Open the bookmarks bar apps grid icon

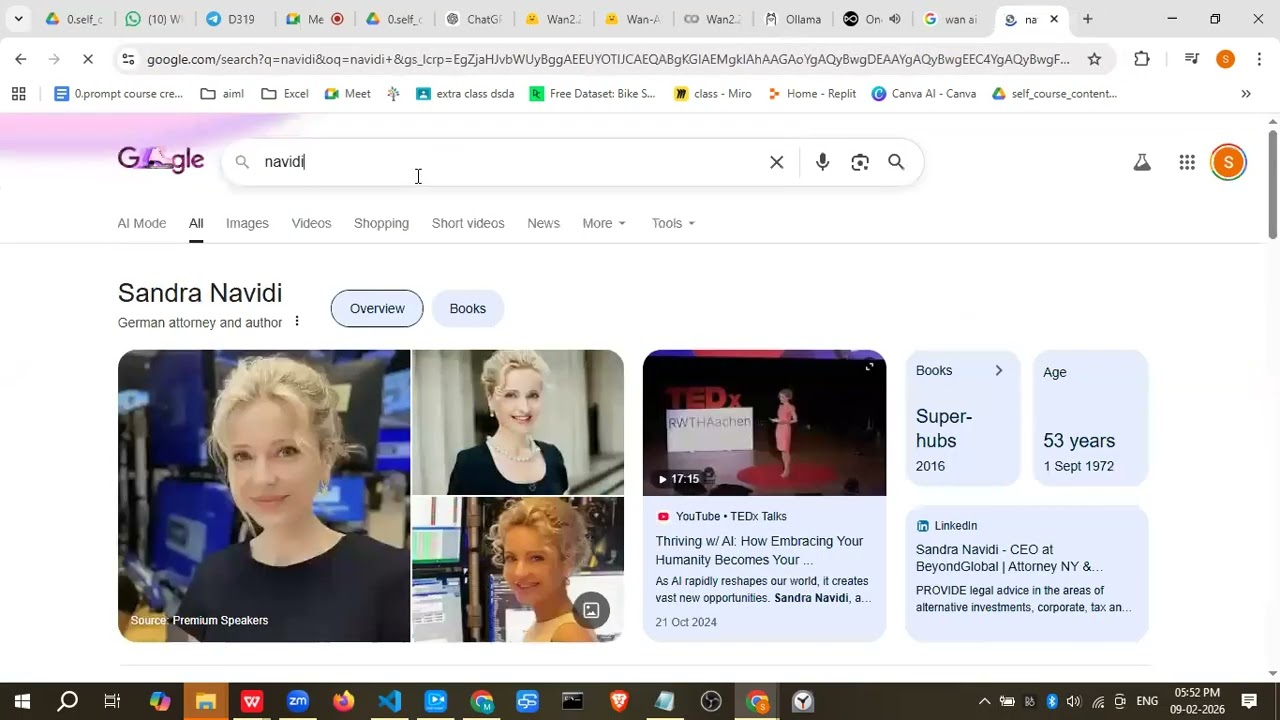(x=18, y=94)
